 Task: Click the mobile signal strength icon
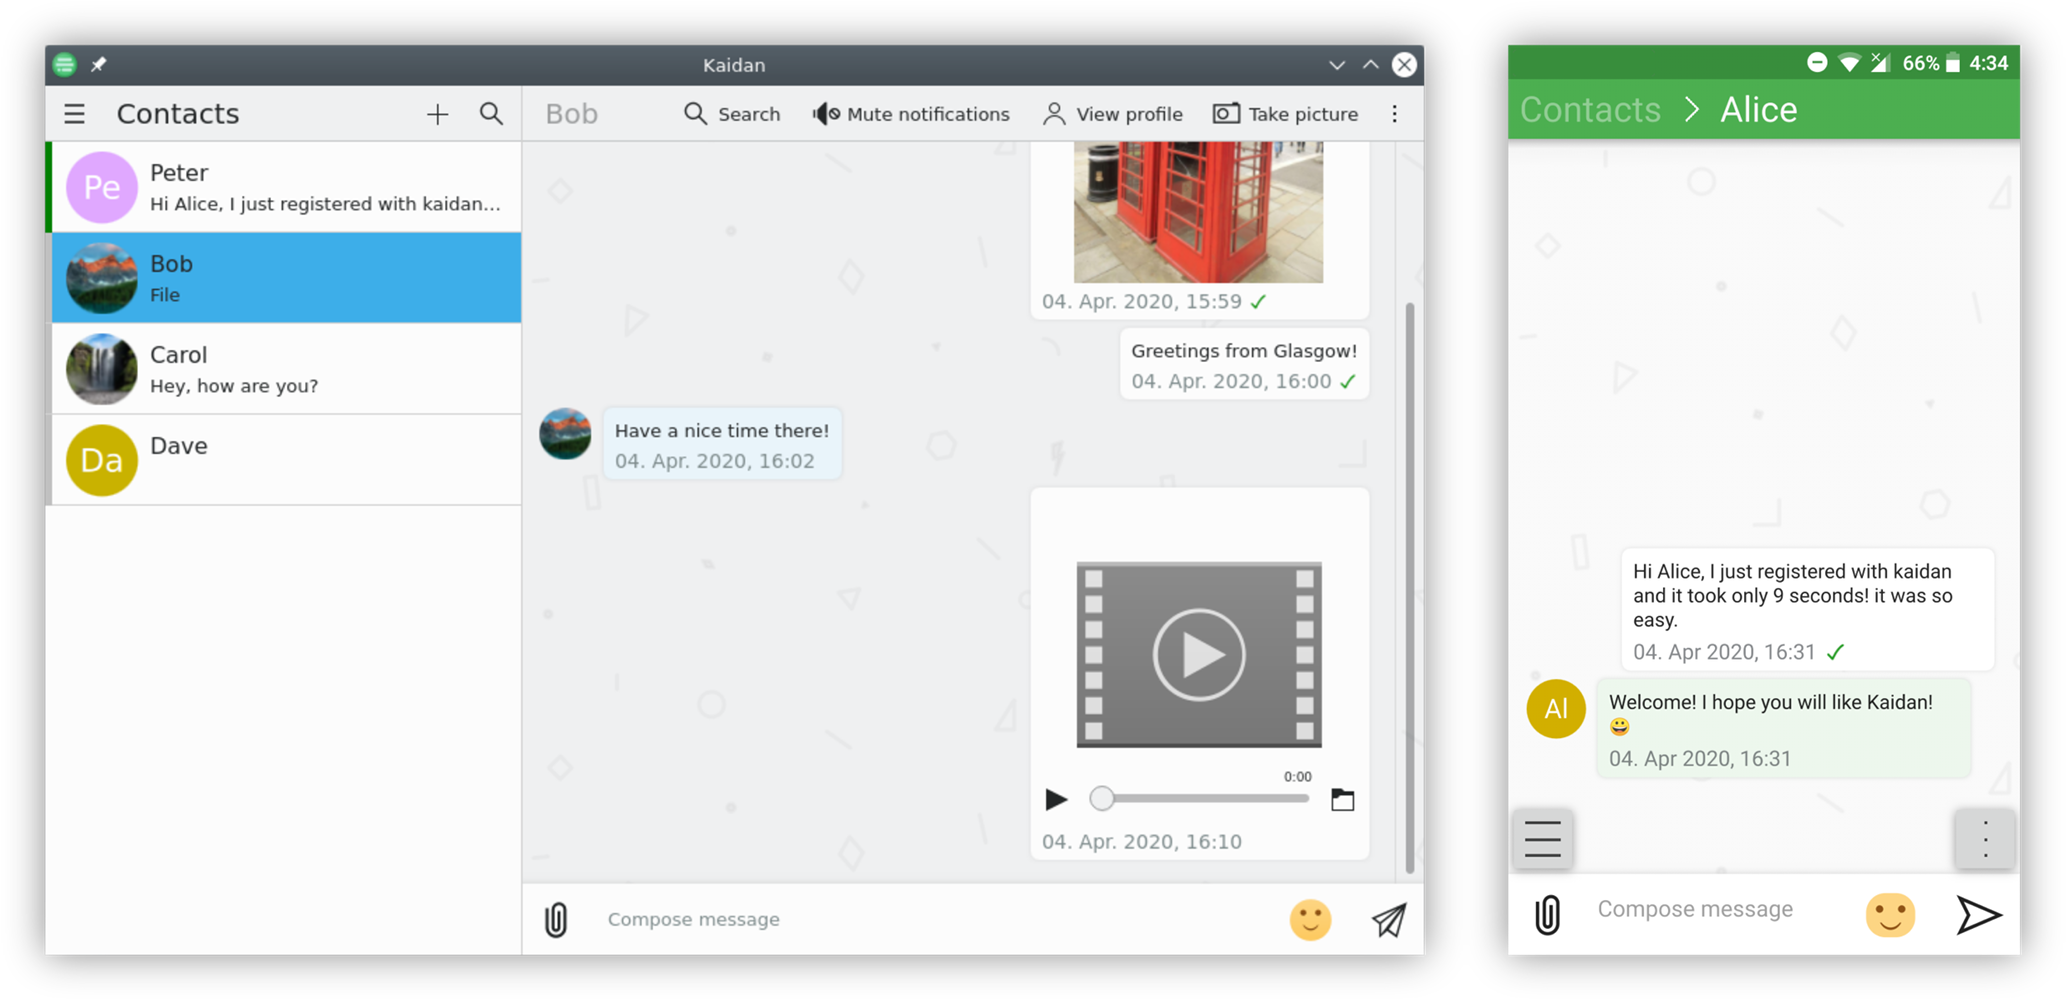tap(1881, 63)
